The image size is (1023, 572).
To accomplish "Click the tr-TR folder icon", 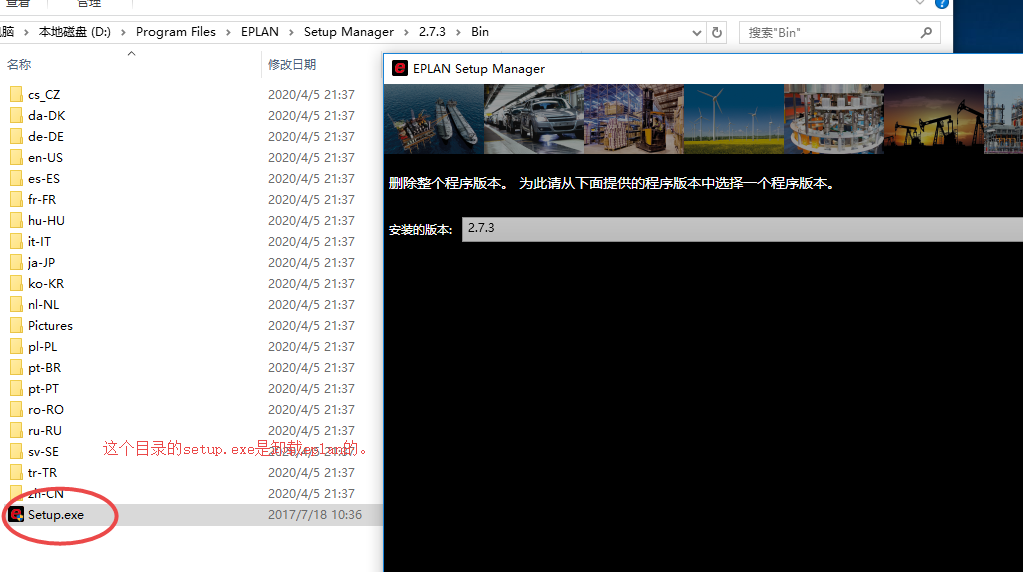I will (x=16, y=472).
